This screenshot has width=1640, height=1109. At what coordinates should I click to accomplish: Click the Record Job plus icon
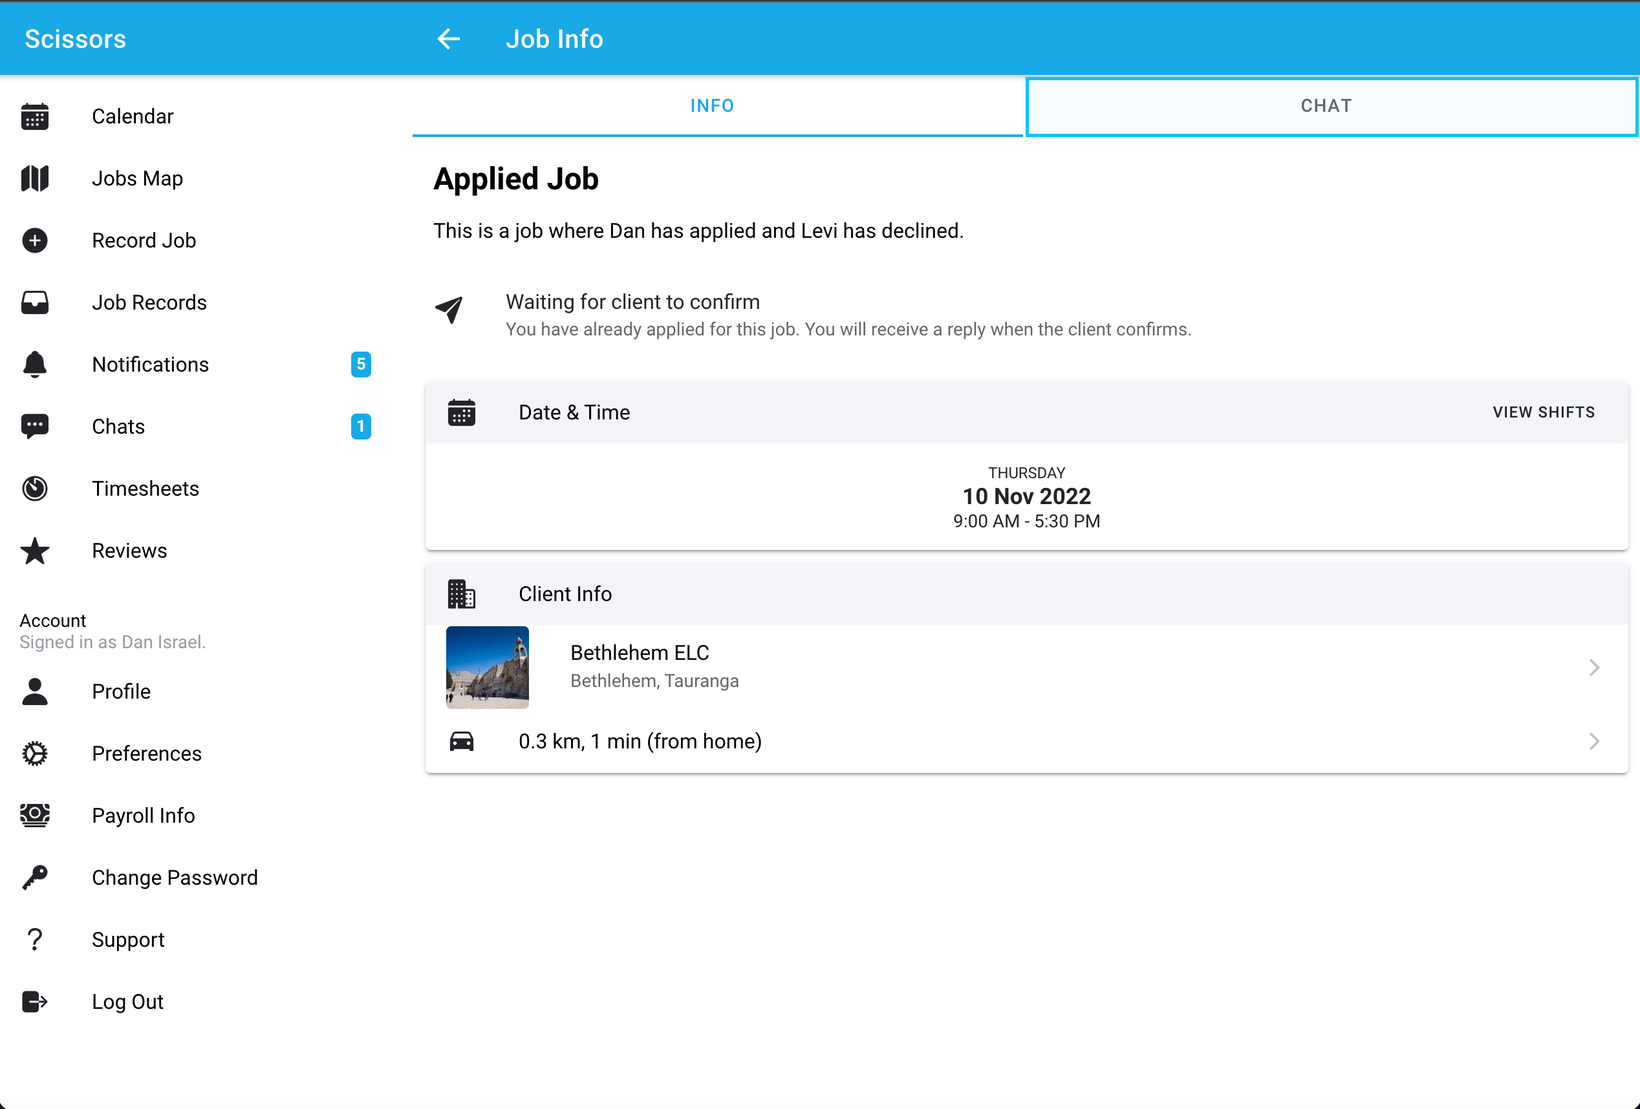[x=35, y=241]
